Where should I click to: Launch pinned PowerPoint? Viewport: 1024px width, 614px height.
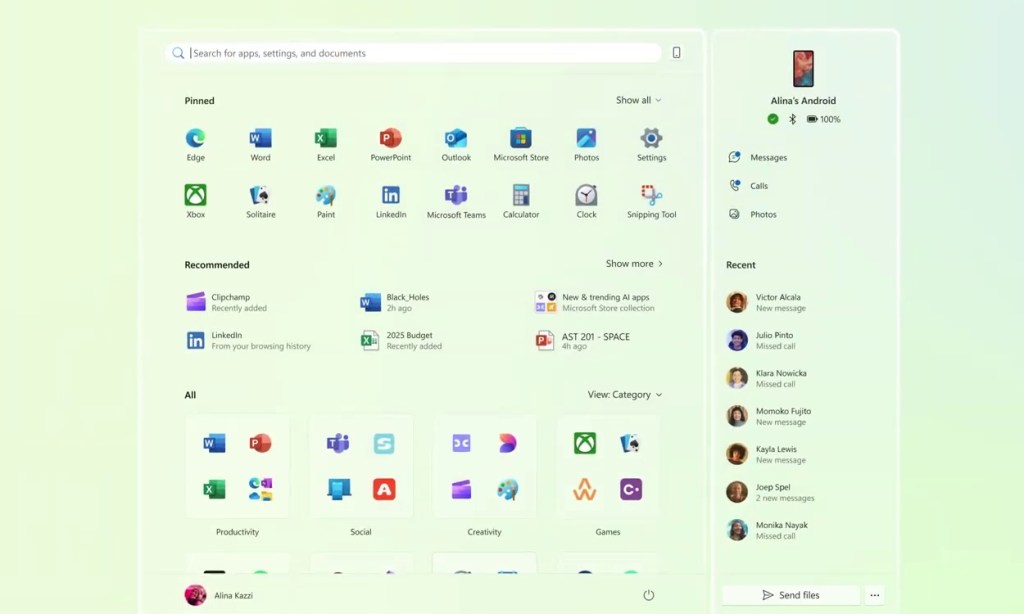(391, 144)
